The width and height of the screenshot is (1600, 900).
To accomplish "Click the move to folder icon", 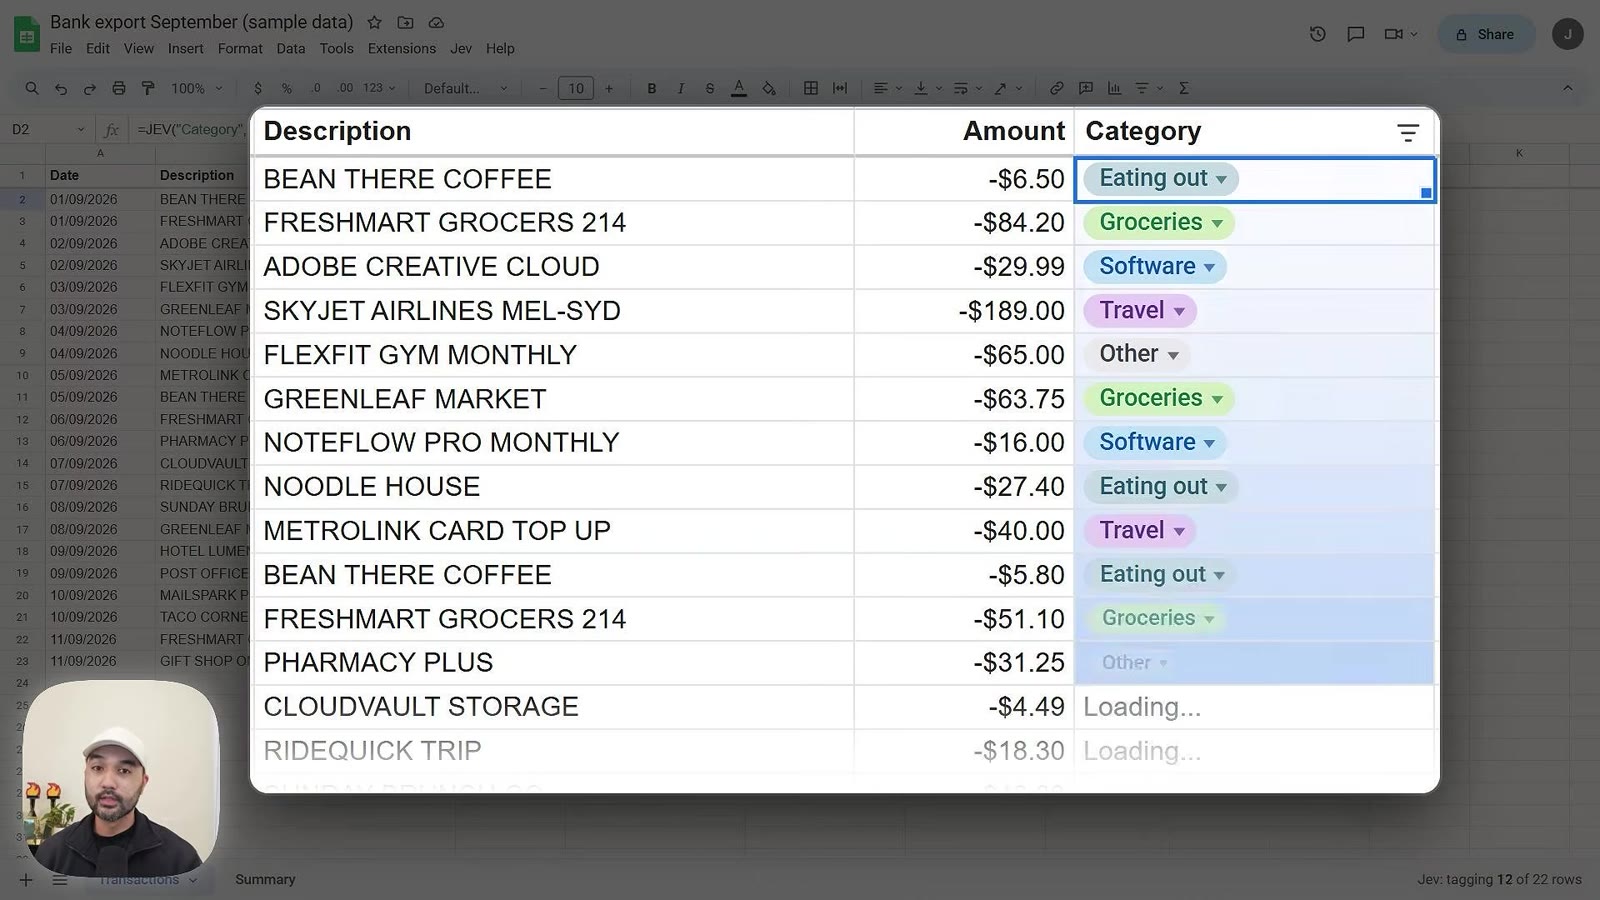I will 405,22.
